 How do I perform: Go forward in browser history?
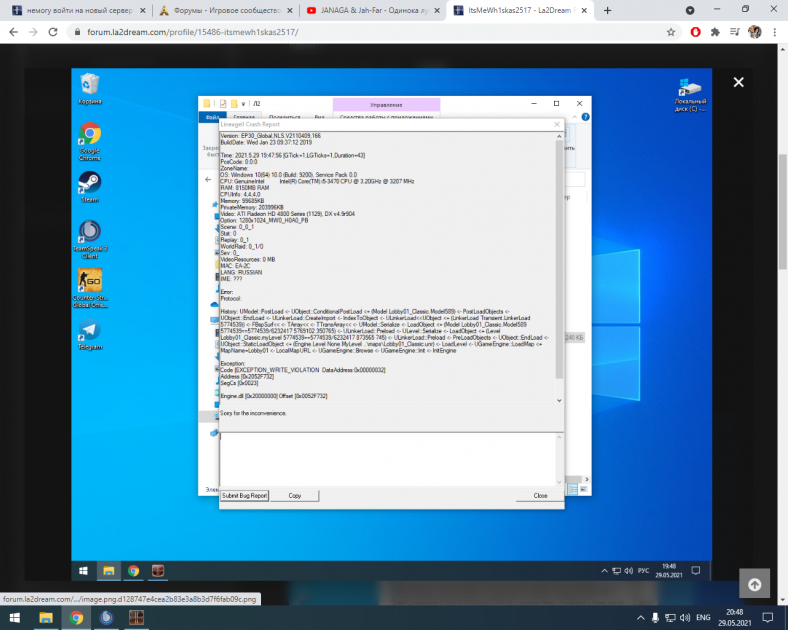tap(33, 32)
